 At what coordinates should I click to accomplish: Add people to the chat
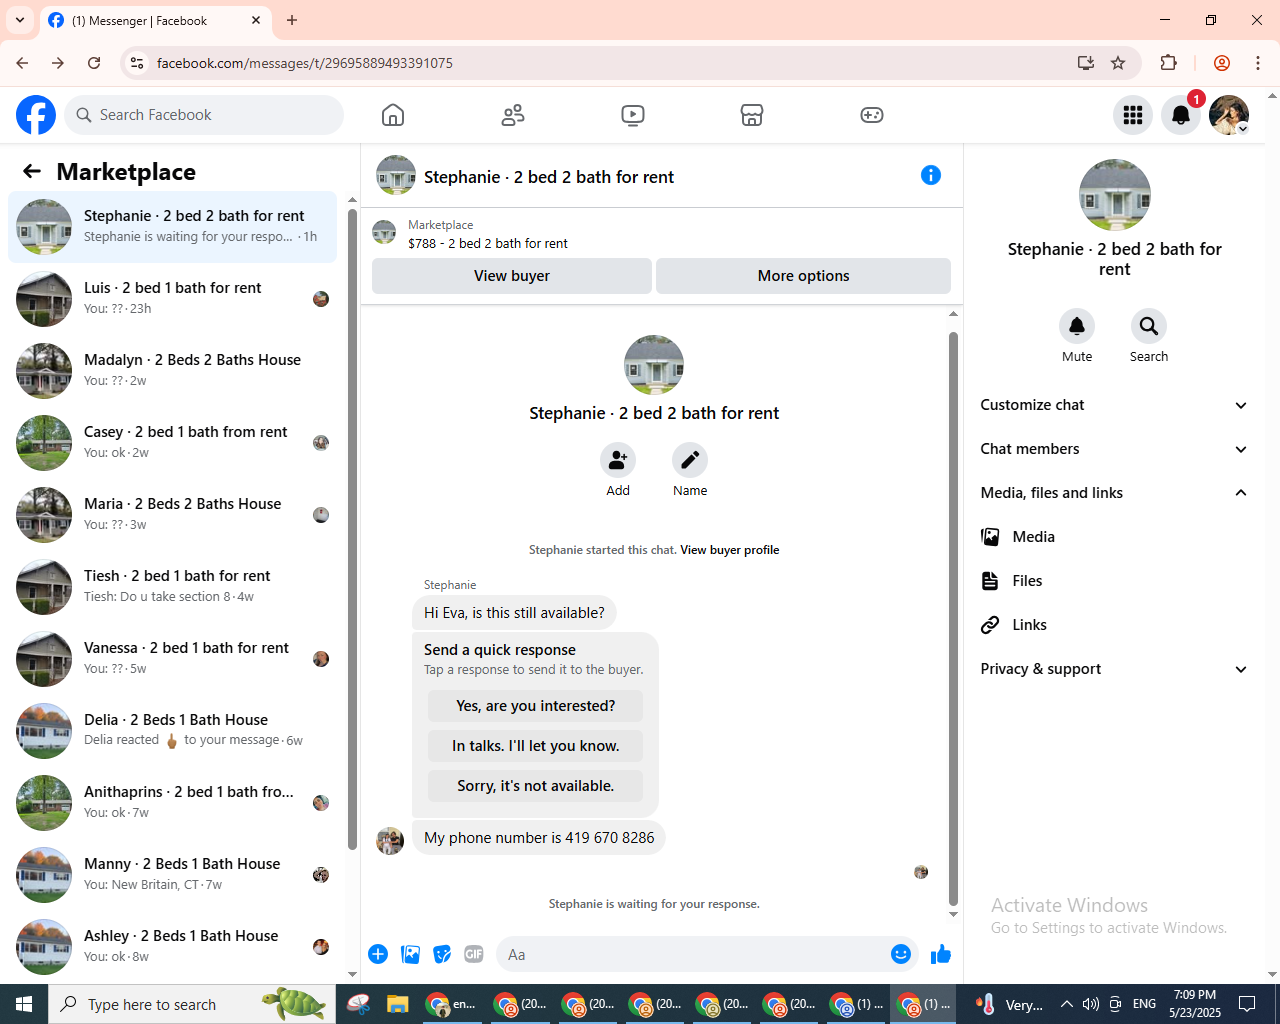tap(618, 460)
